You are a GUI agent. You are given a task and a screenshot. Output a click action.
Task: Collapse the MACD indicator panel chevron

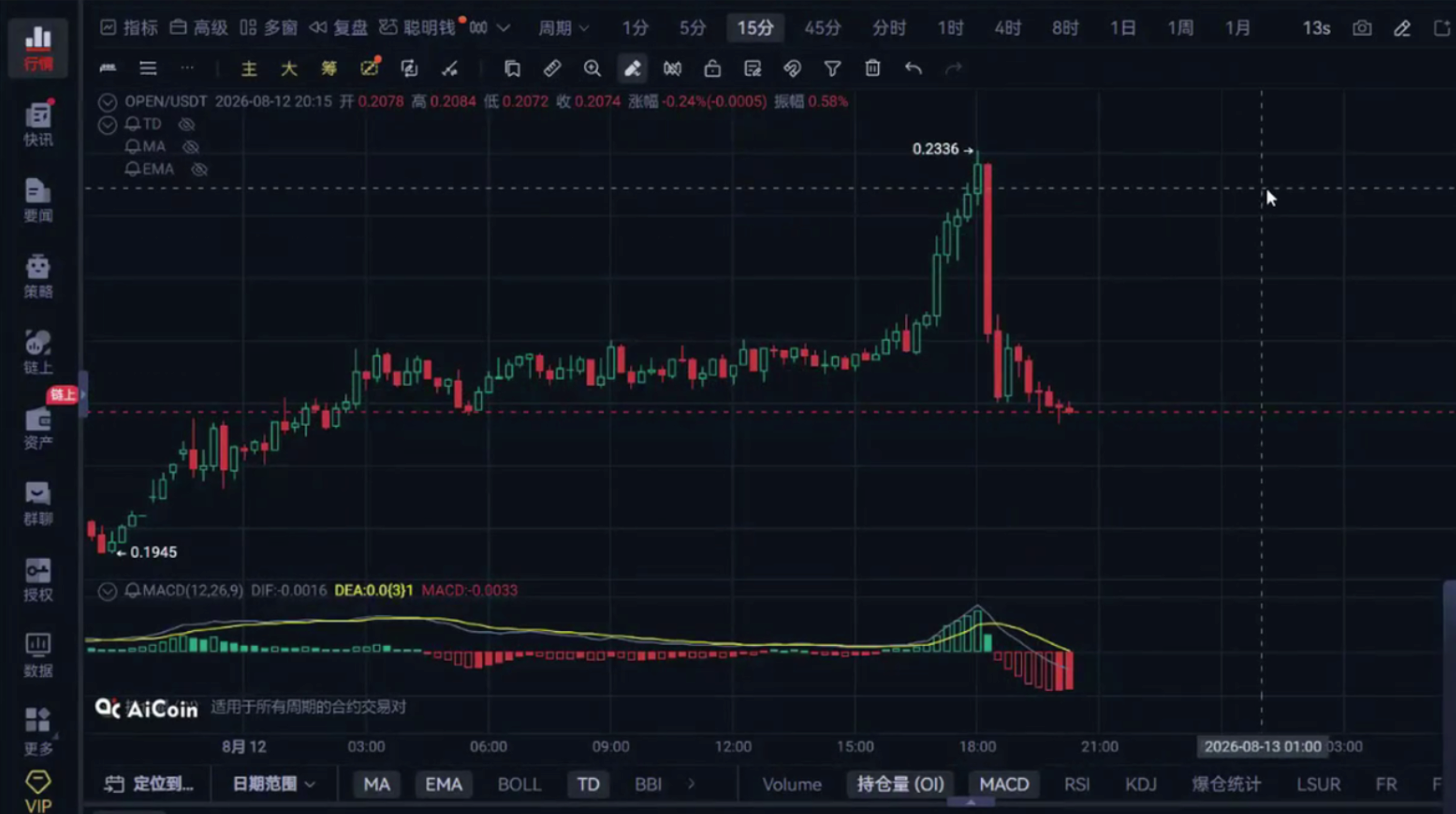[x=108, y=591]
